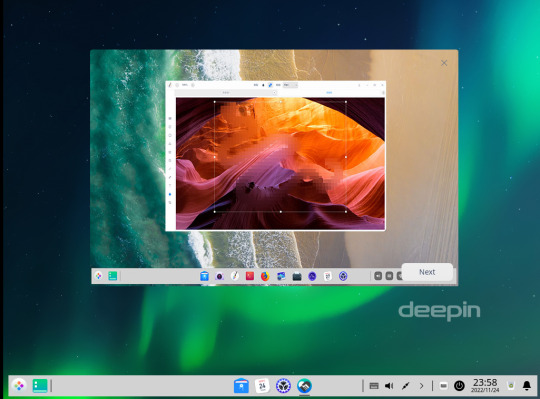Screen dimensions: 540x399
Task: Select the launcher icon in the preview dock
Action: click(x=99, y=276)
